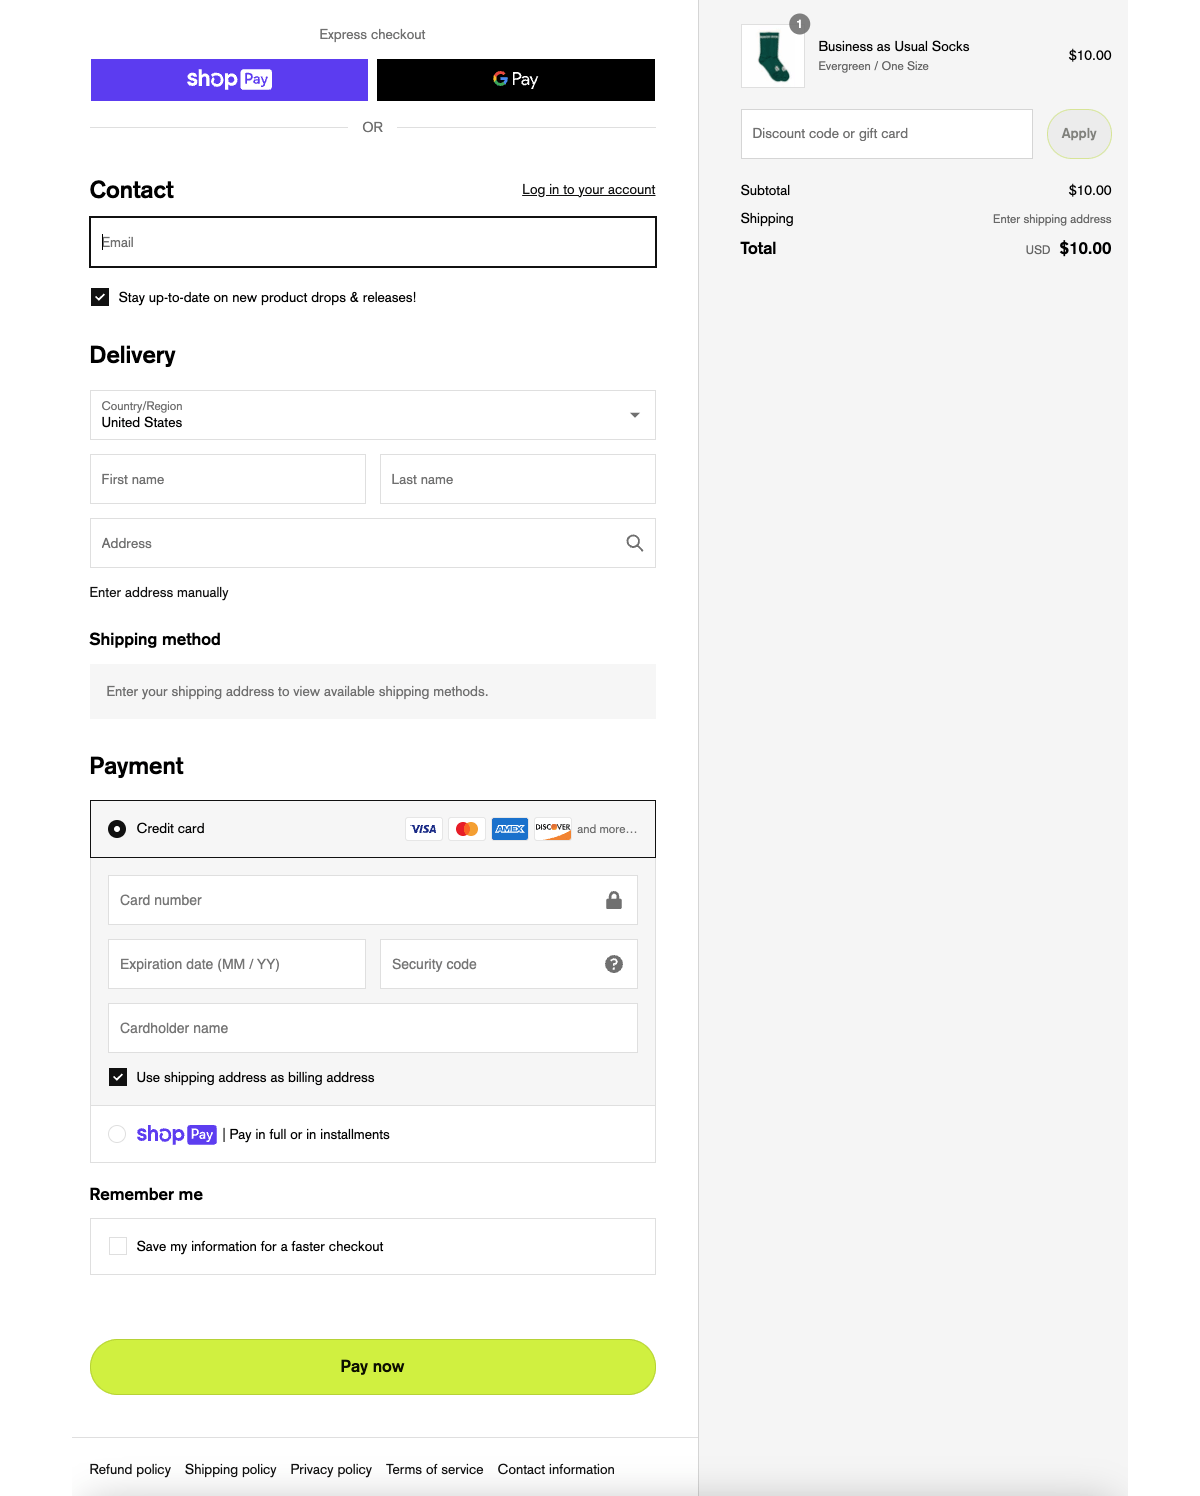Open the Shipping policy page
Viewport: 1200px width, 1496px height.
point(230,1469)
